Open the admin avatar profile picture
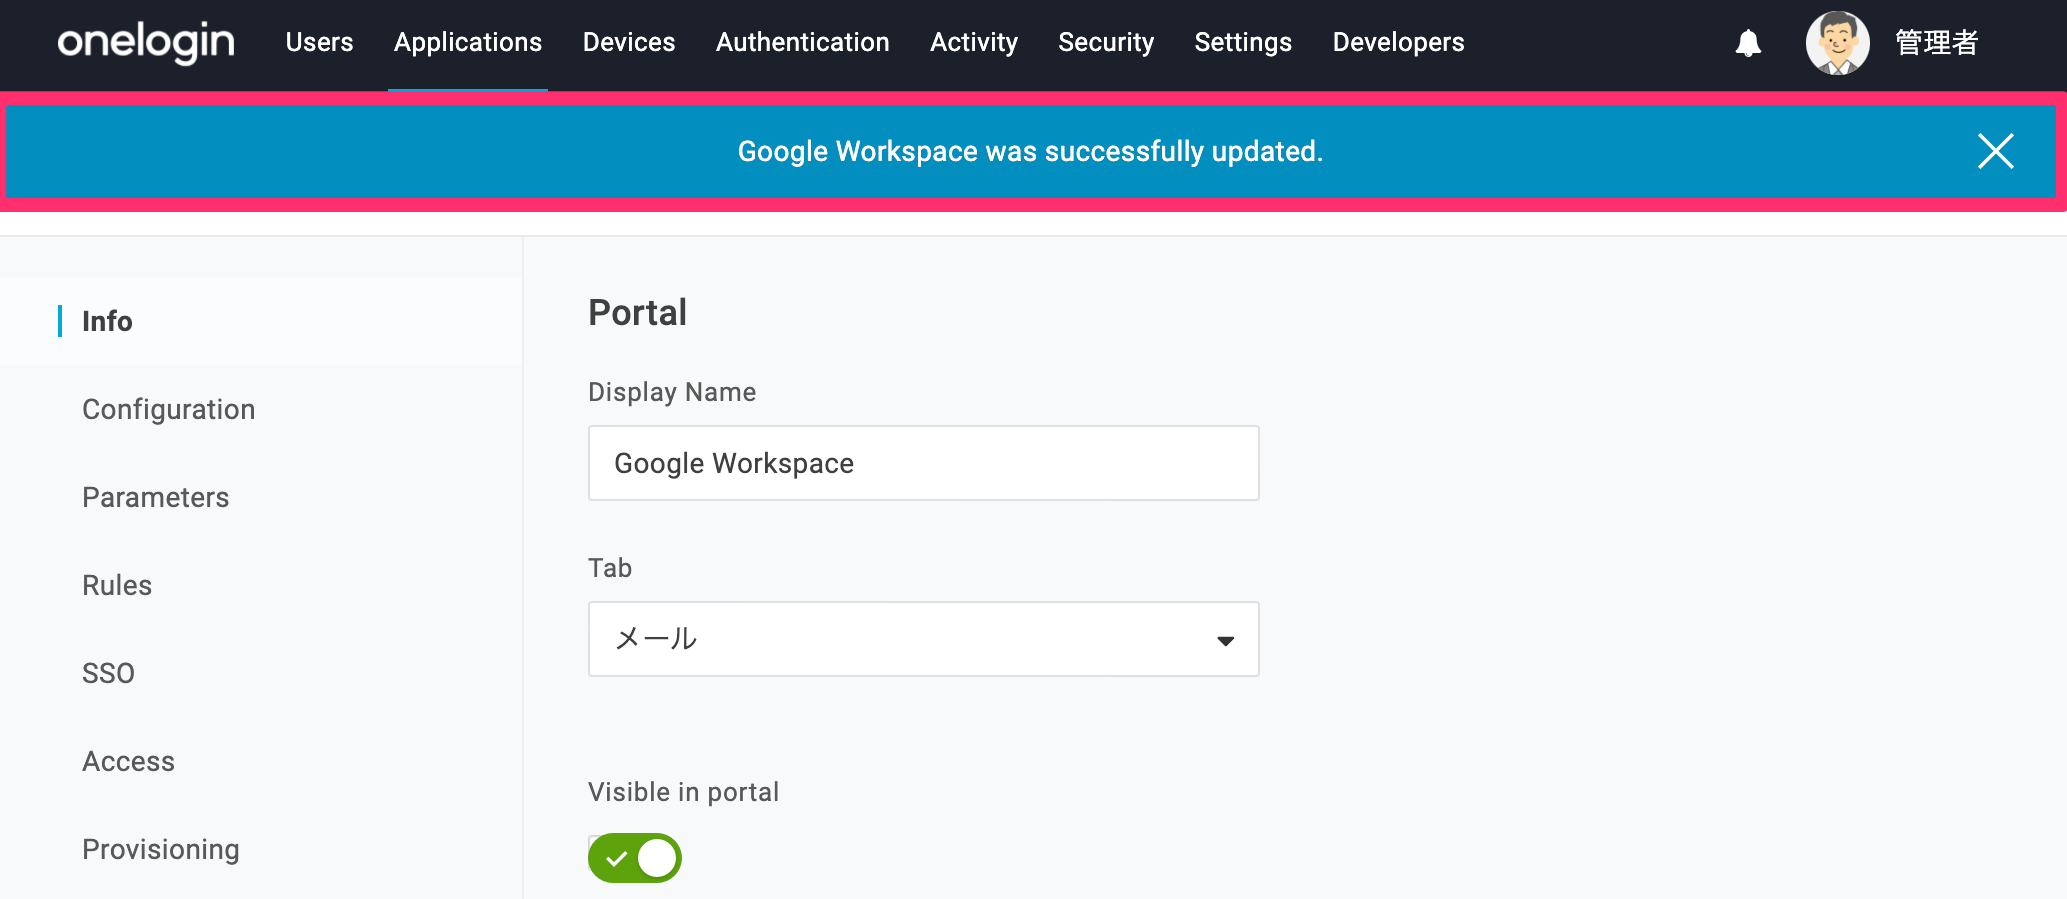 [x=1838, y=43]
